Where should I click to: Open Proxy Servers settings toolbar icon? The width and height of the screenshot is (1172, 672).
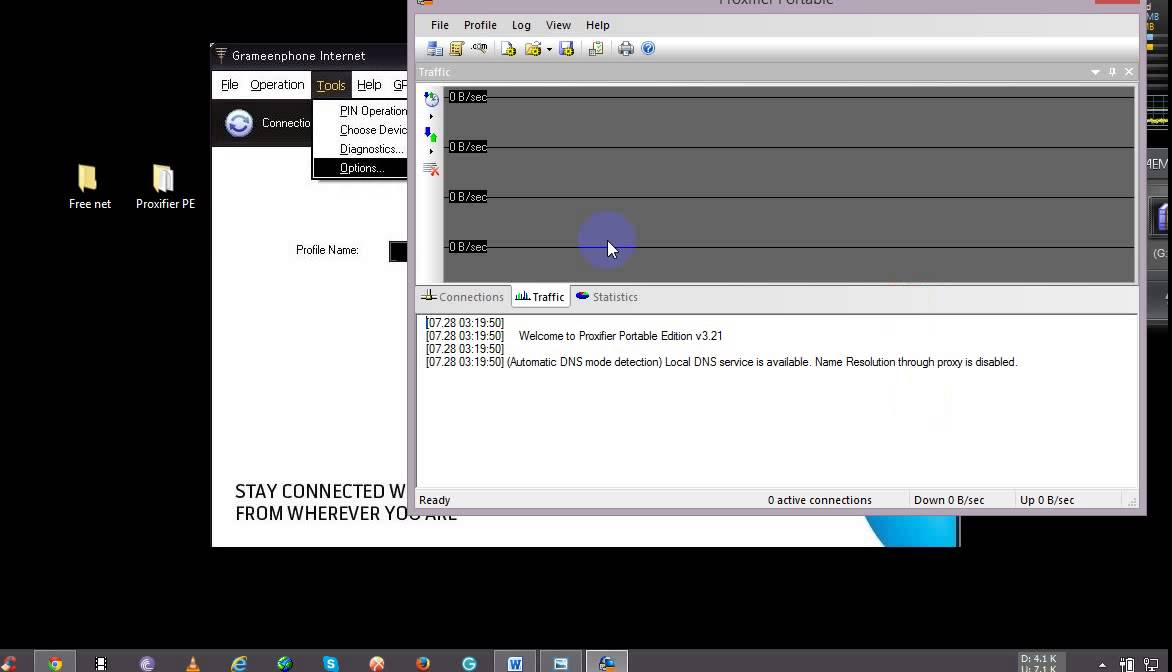(434, 49)
